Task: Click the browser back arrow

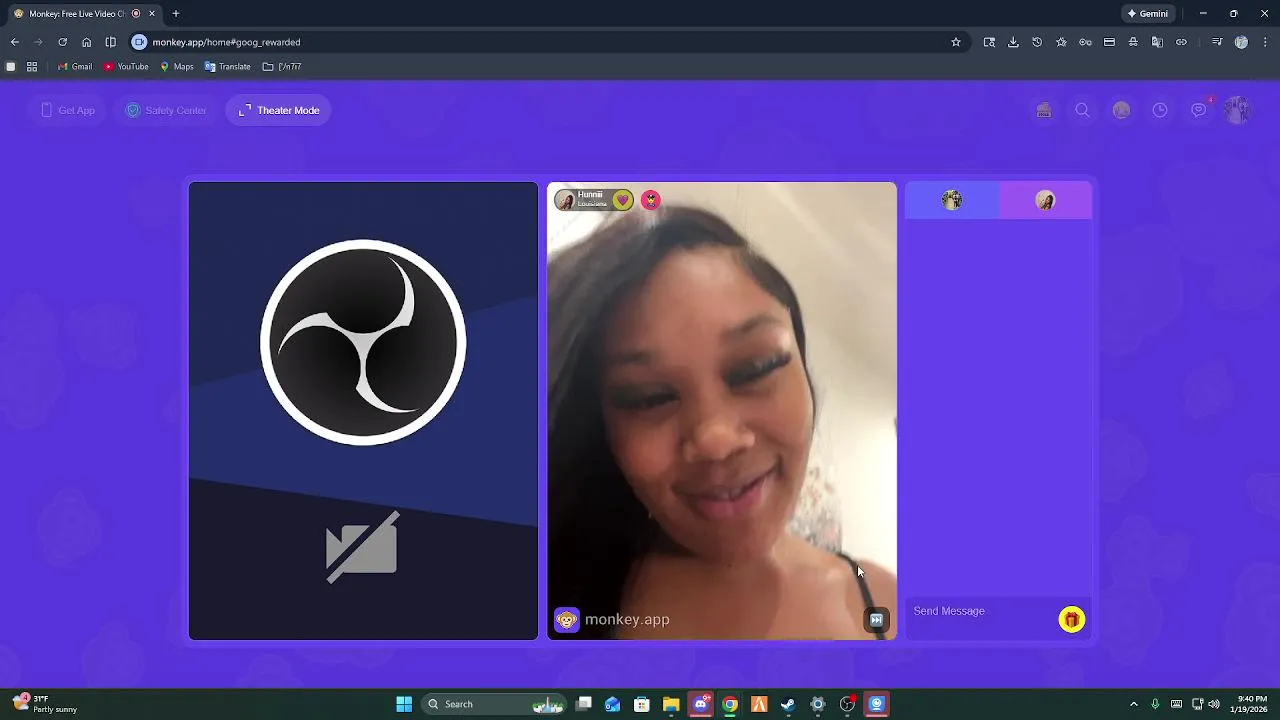Action: tap(15, 42)
